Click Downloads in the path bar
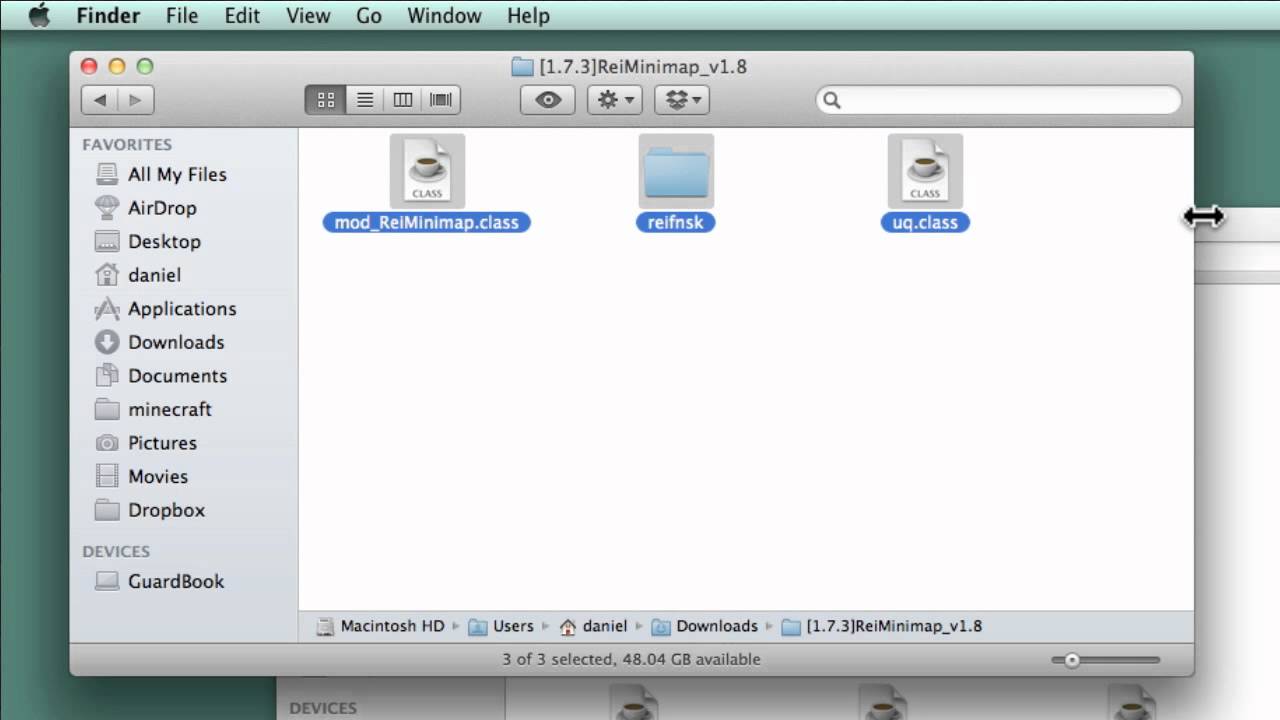Screen dimensions: 1280x720 click(x=705, y=626)
